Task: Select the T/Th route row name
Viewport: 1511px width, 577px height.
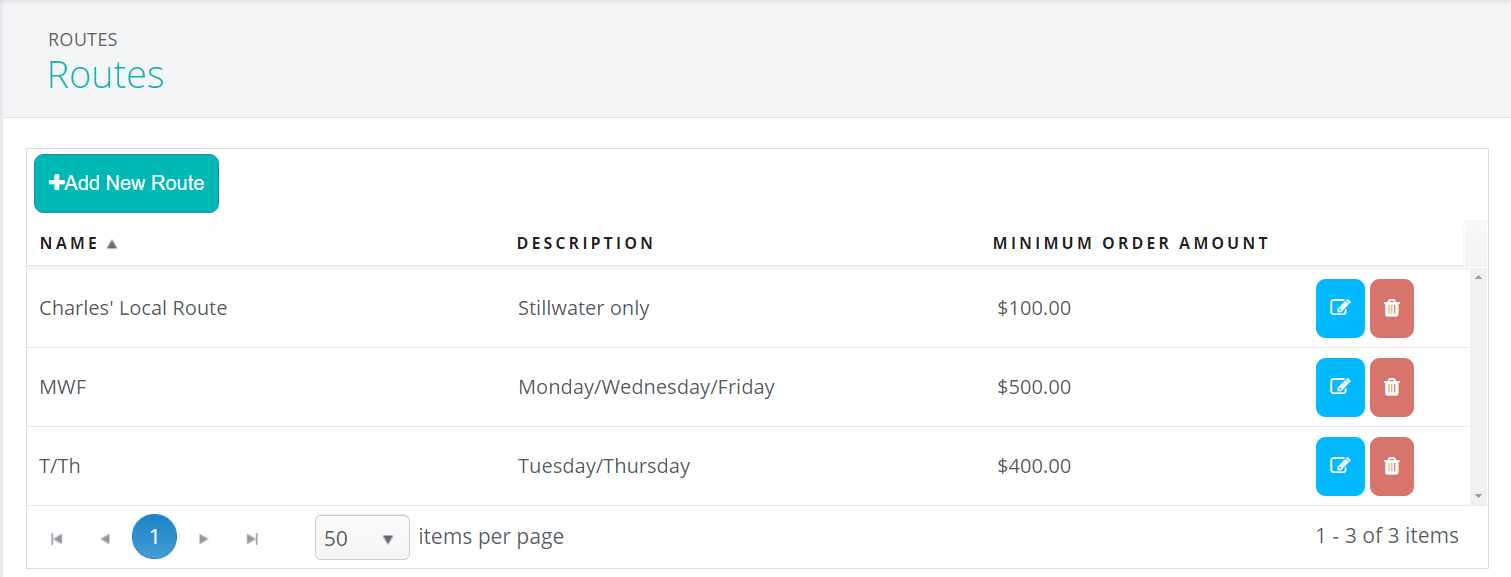Action: [60, 466]
